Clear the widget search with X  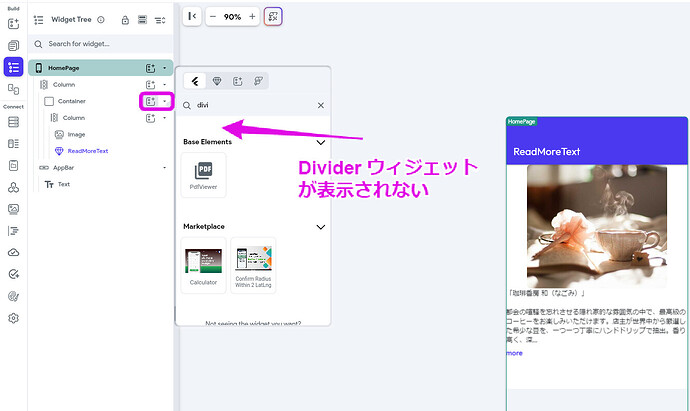click(321, 106)
